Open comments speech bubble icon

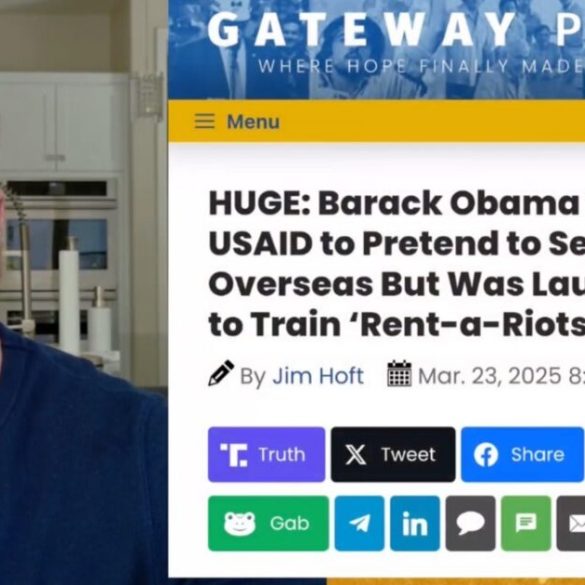tap(470, 523)
